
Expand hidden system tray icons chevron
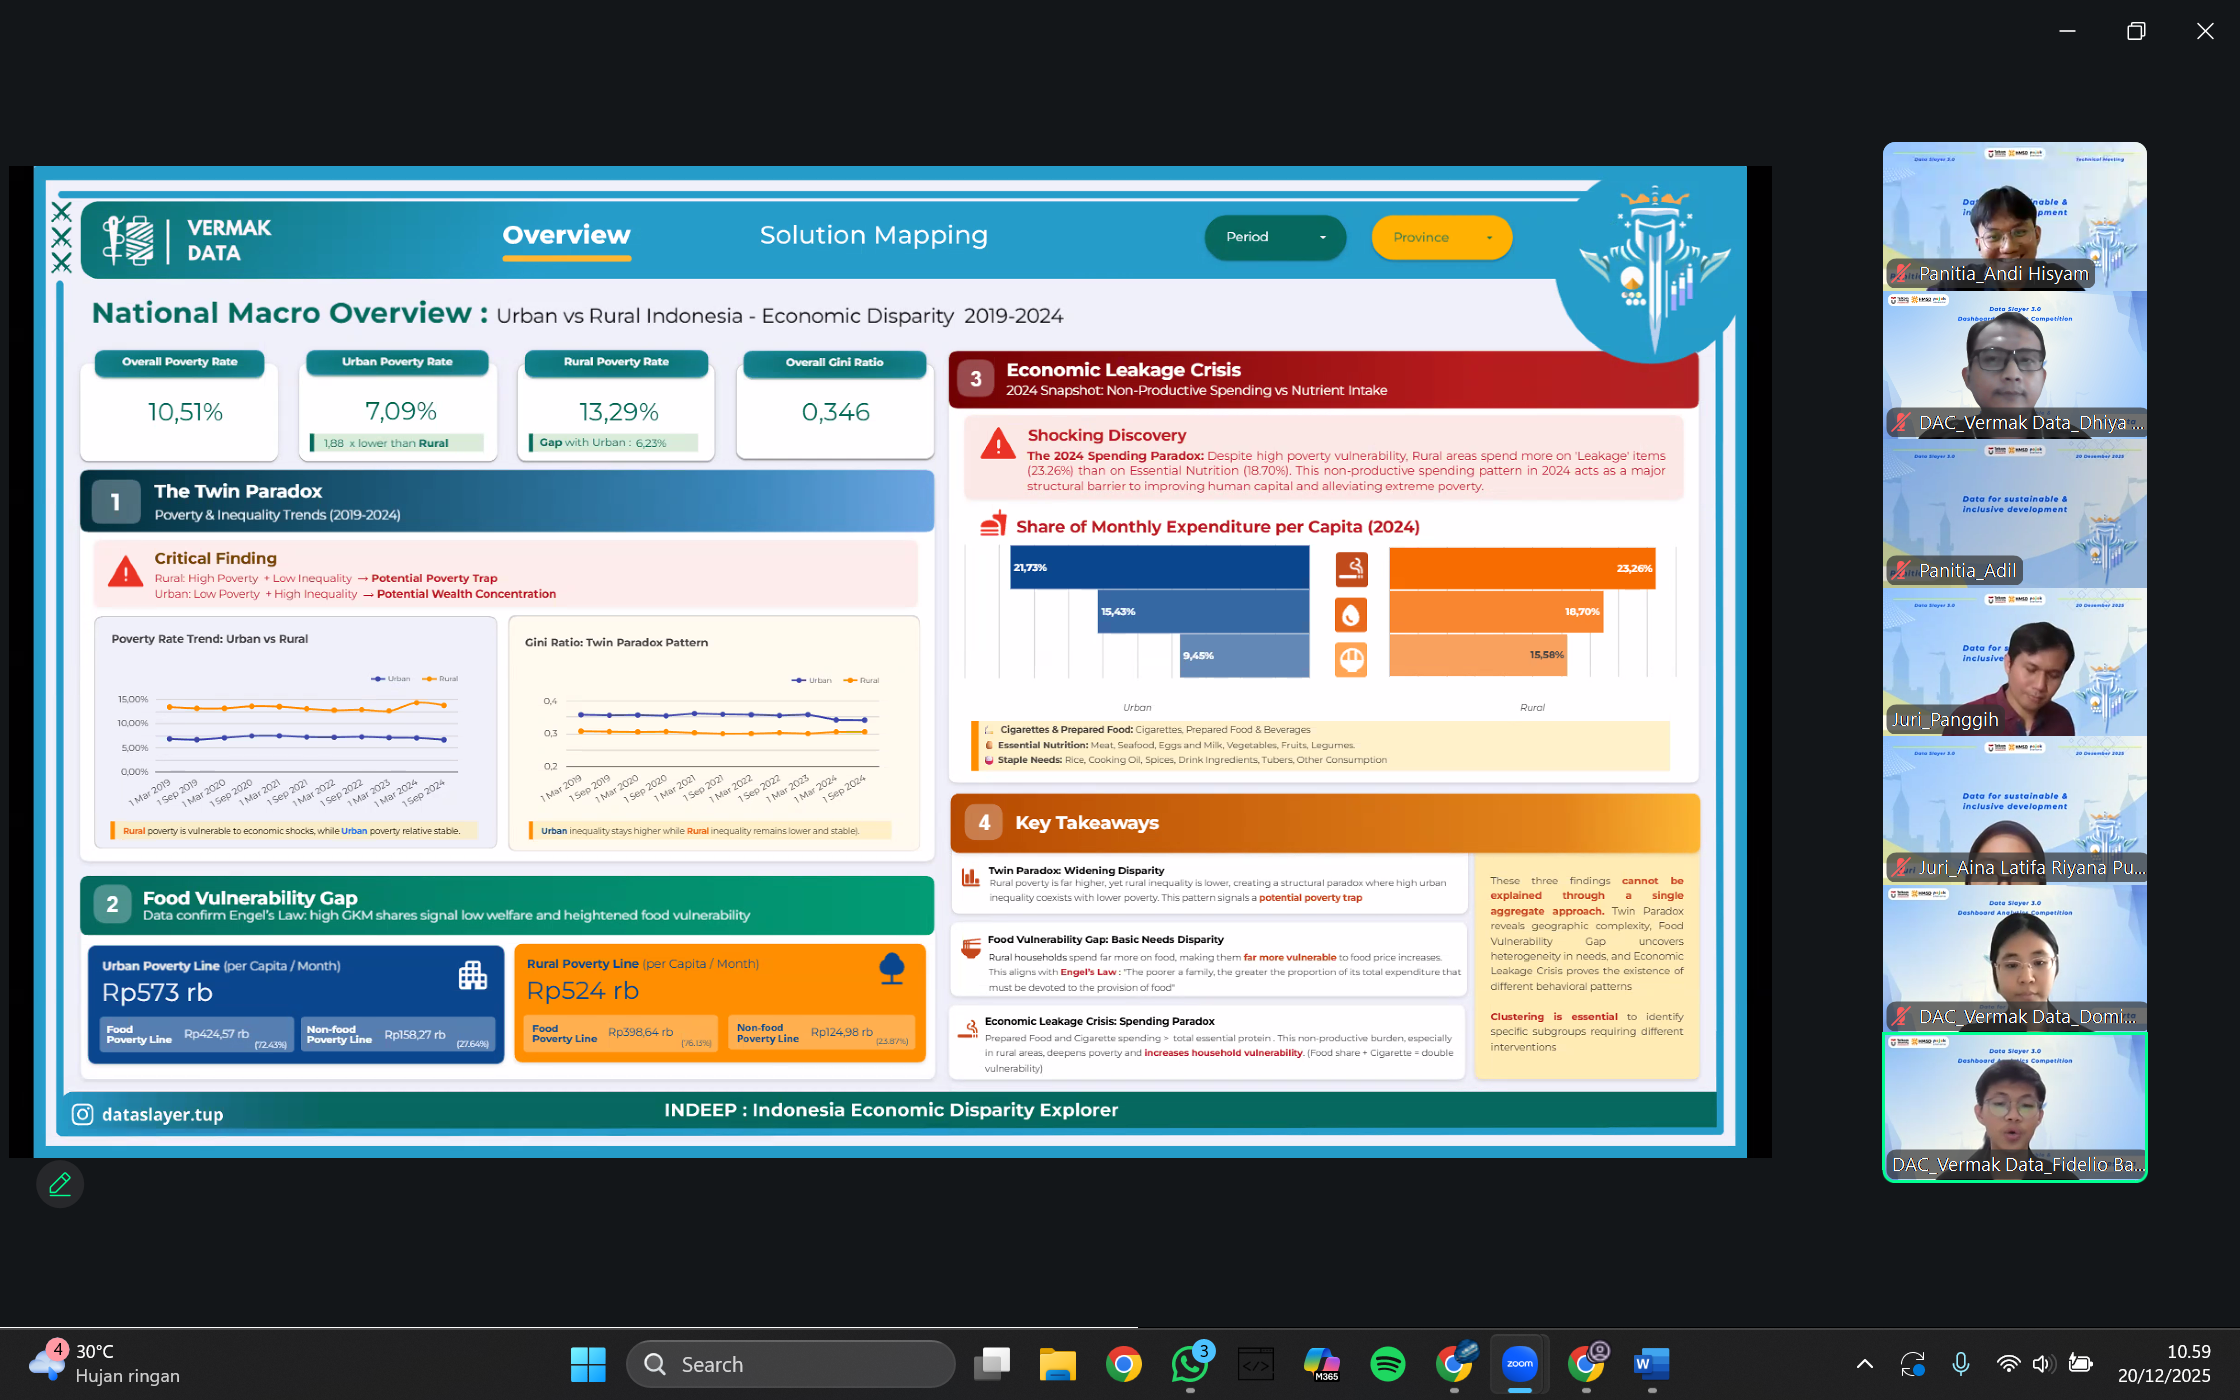(1864, 1364)
